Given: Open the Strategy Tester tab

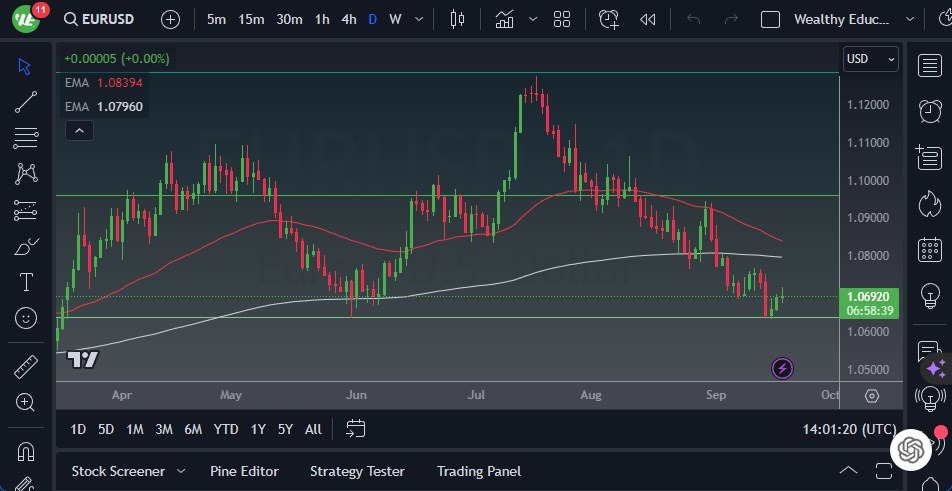Looking at the screenshot, I should (357, 471).
